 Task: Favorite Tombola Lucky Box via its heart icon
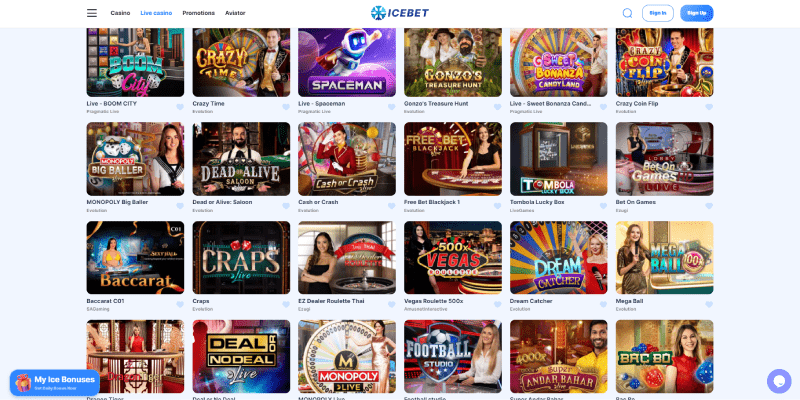603,206
